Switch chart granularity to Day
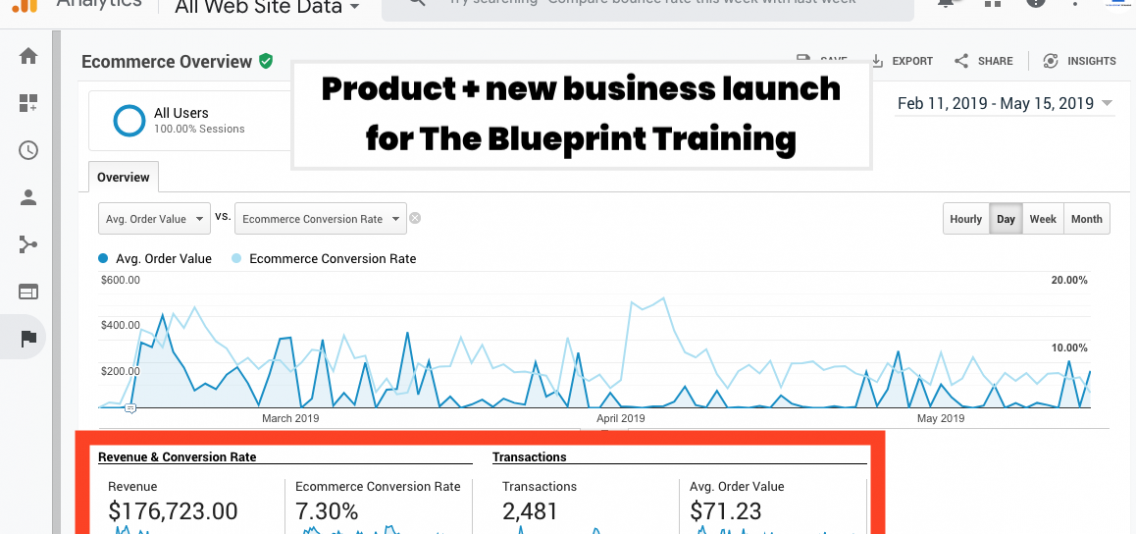1136x534 pixels. [1006, 218]
